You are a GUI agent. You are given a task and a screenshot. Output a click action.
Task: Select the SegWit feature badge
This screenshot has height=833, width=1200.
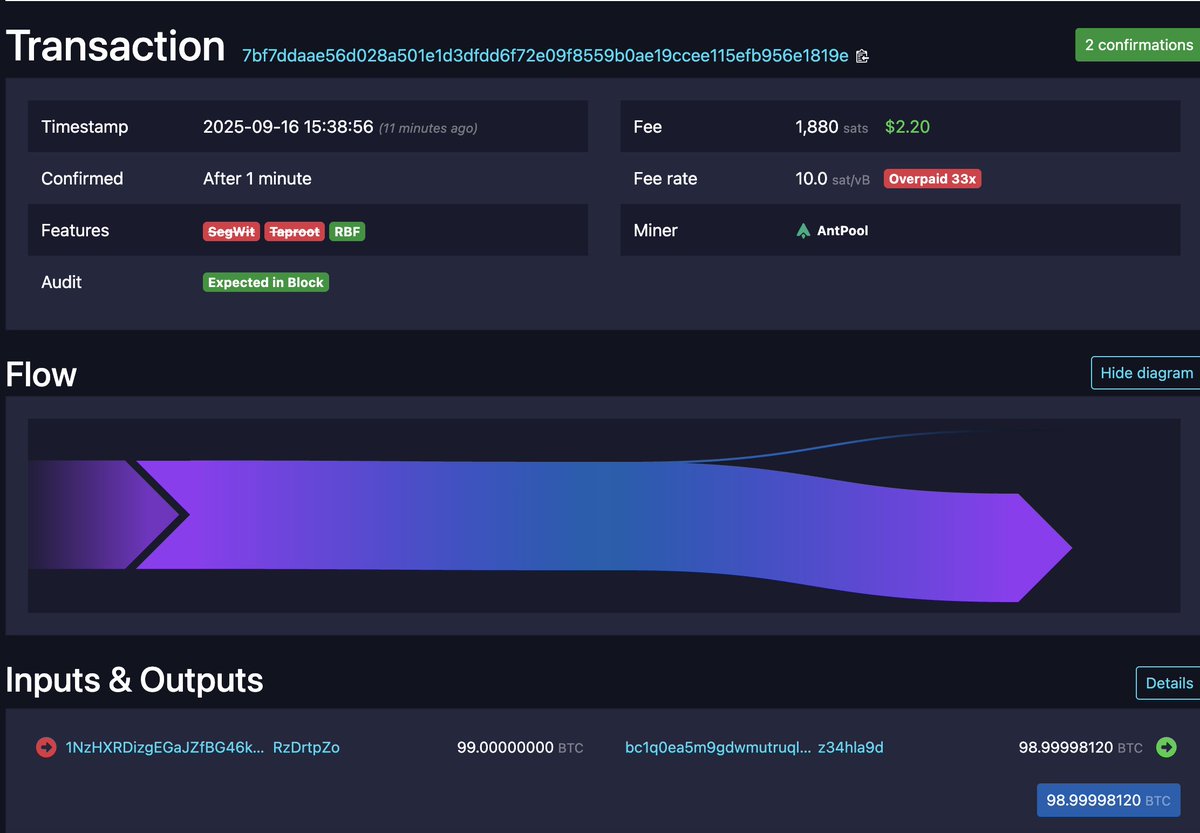pyautogui.click(x=231, y=231)
